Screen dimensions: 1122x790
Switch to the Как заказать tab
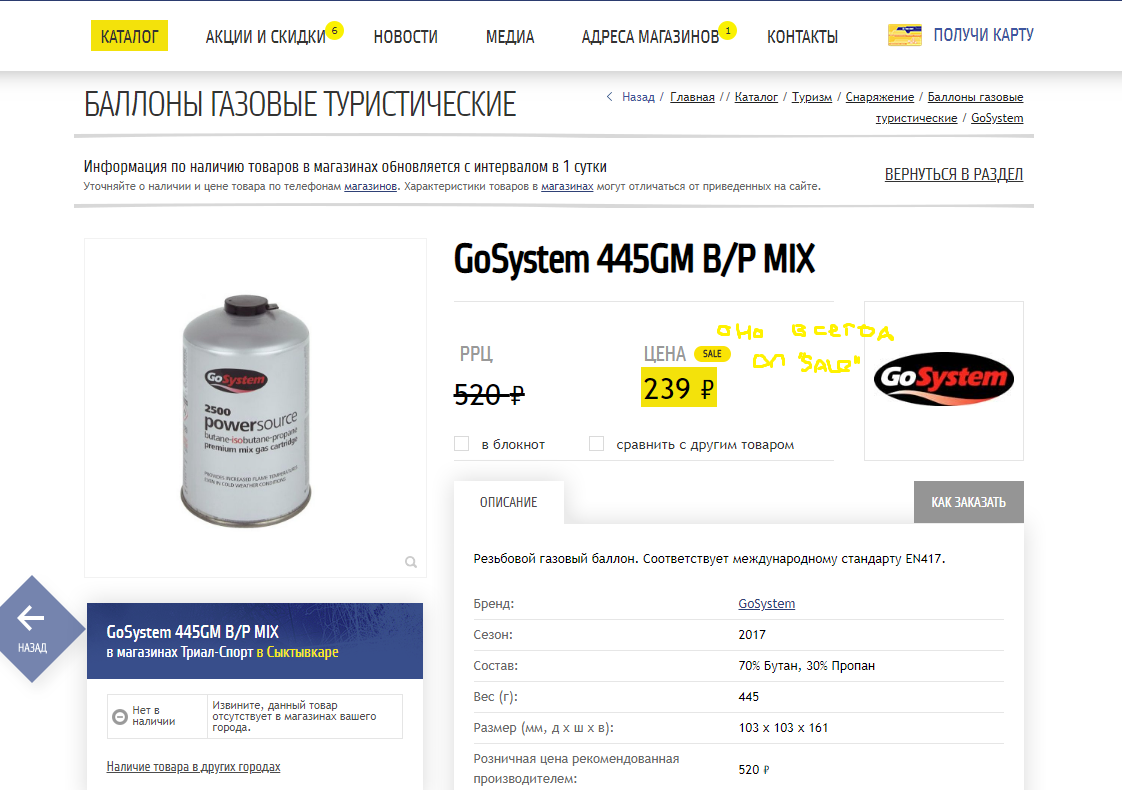click(969, 502)
